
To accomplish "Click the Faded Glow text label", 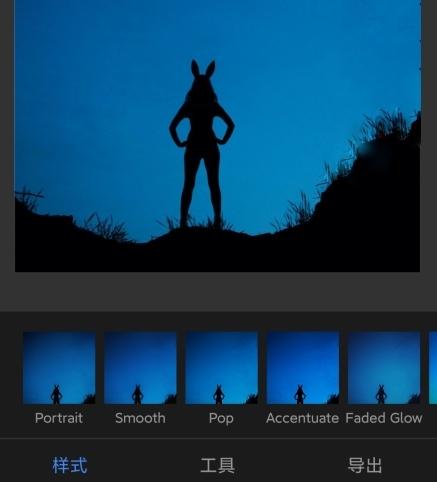I will coord(384,418).
